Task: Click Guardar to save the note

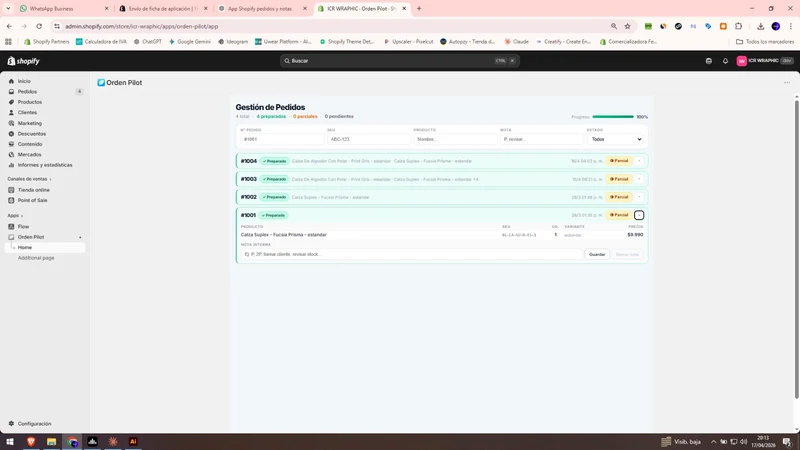Action: (597, 254)
